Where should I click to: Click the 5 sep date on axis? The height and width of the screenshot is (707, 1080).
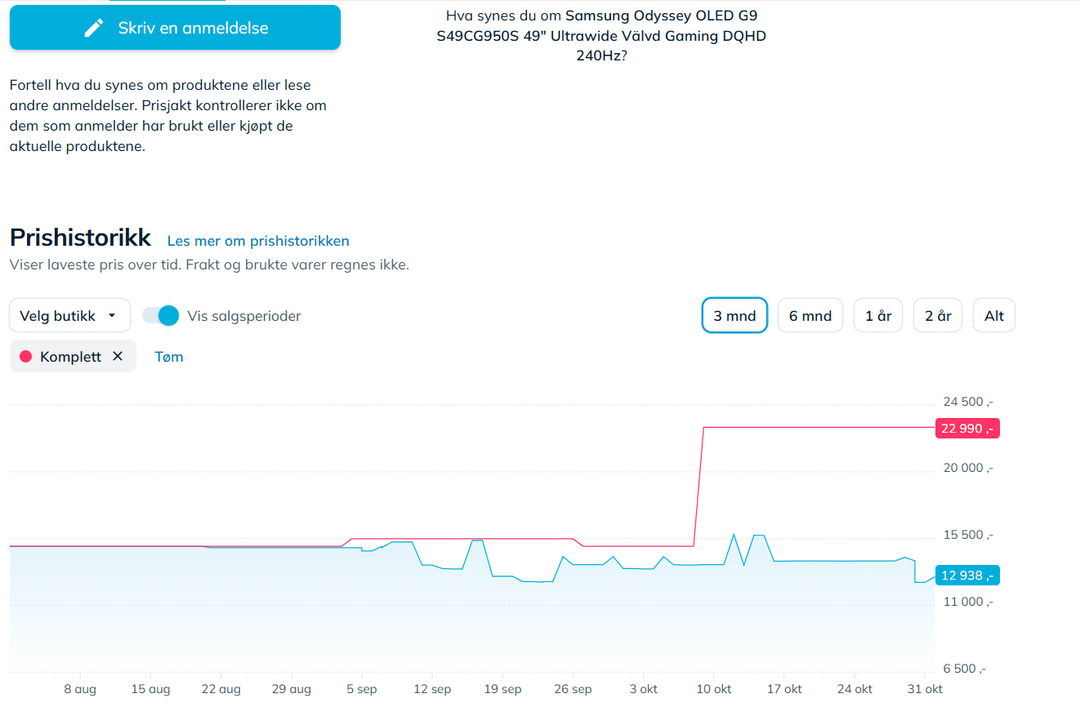pos(362,689)
